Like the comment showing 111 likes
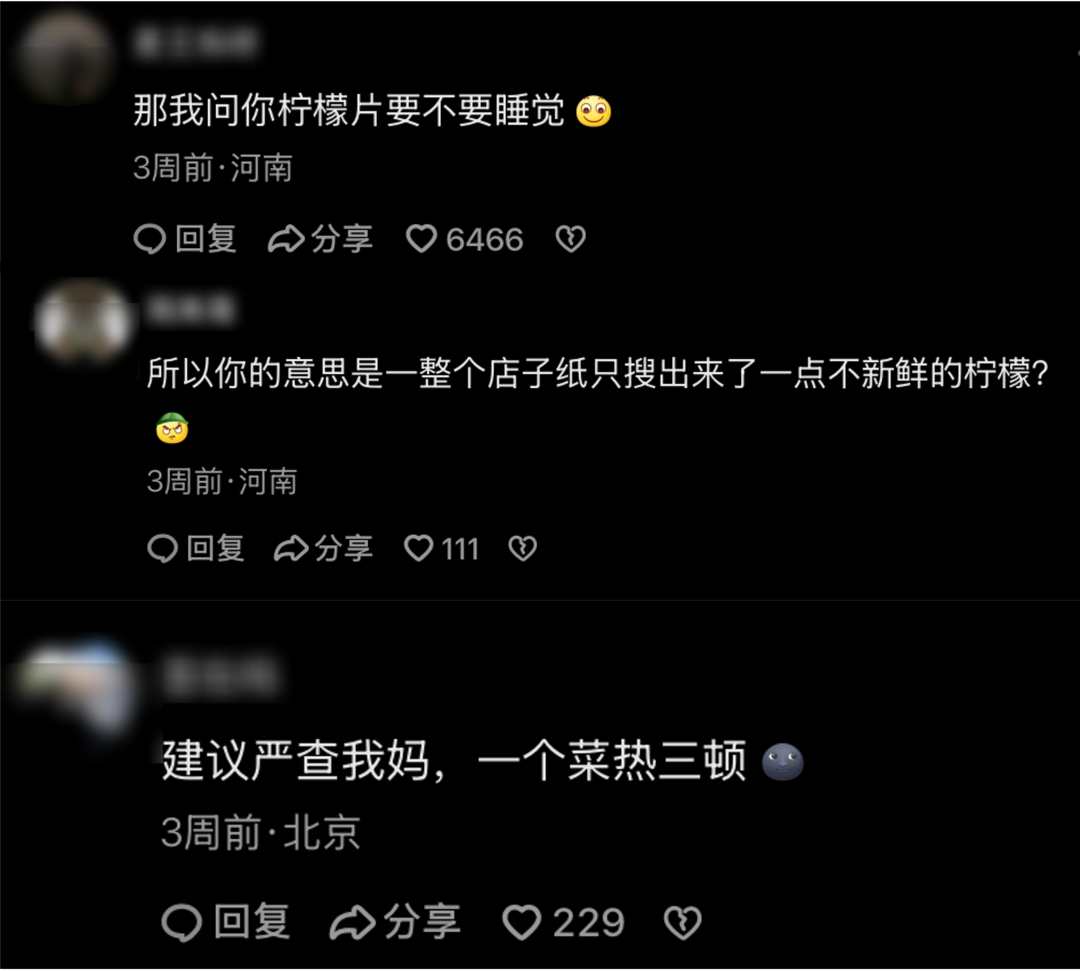The image size is (1080, 971). point(442,549)
